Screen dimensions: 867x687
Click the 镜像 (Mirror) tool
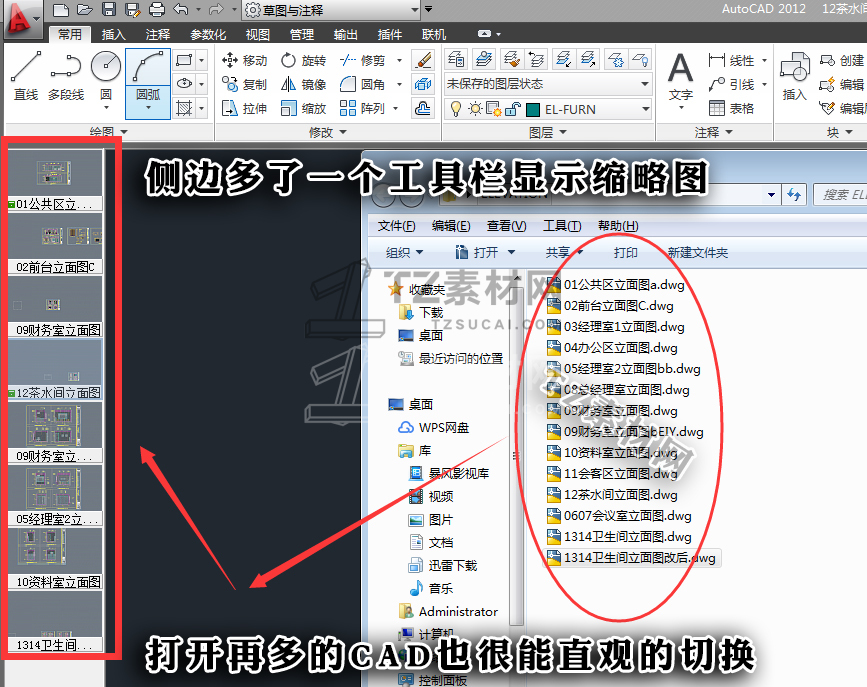pyautogui.click(x=303, y=85)
